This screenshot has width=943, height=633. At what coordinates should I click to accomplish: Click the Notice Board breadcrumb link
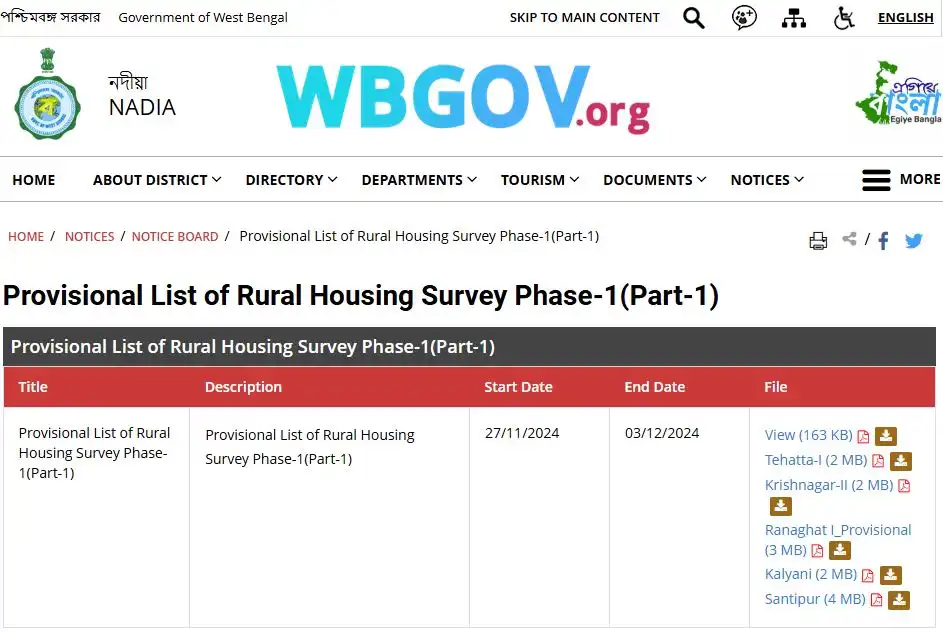point(175,237)
